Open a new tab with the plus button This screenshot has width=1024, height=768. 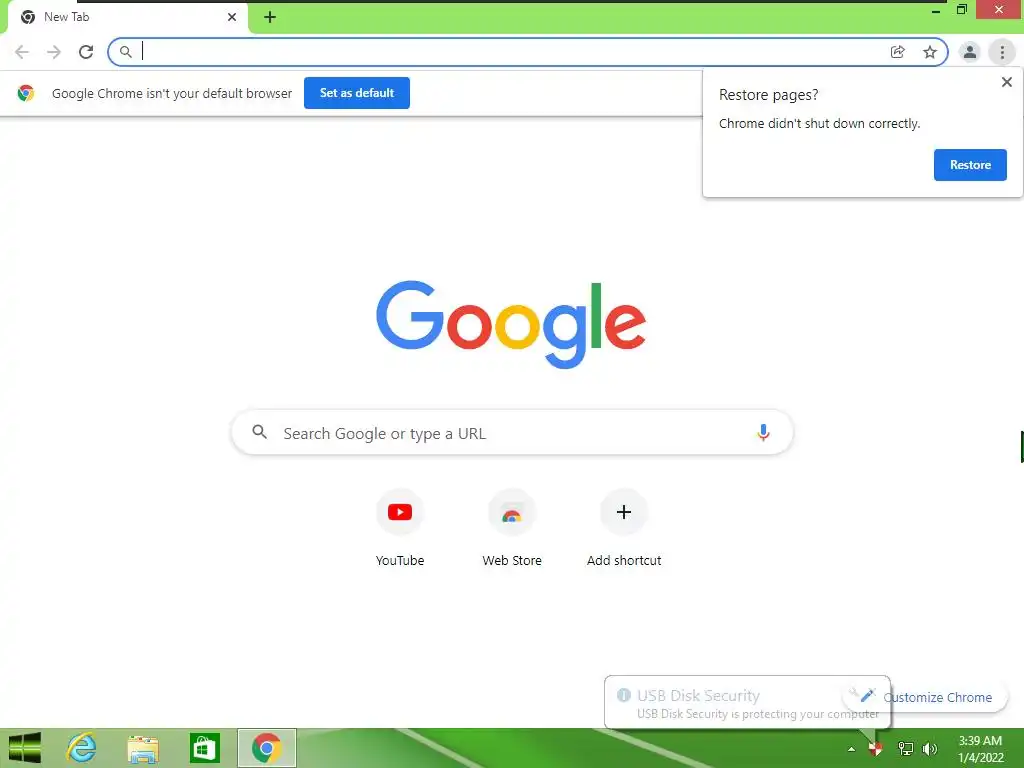click(270, 18)
